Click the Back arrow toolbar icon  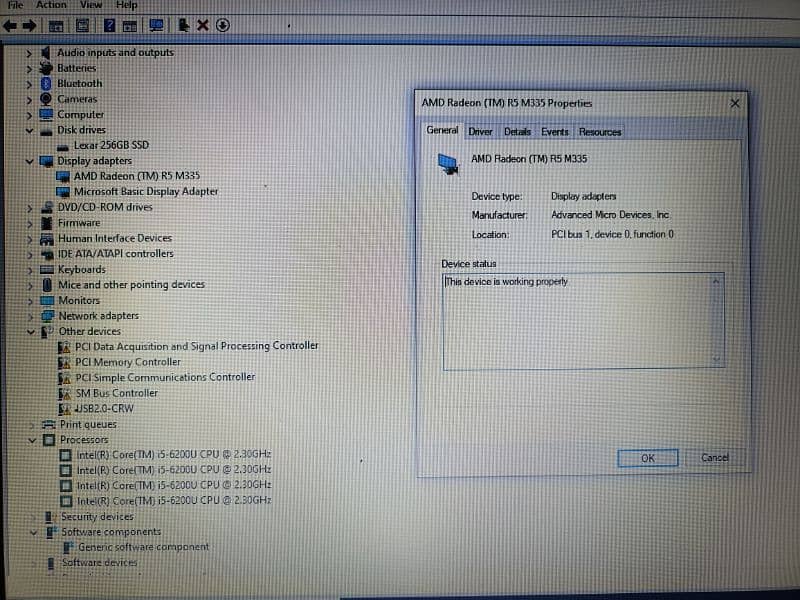point(10,25)
